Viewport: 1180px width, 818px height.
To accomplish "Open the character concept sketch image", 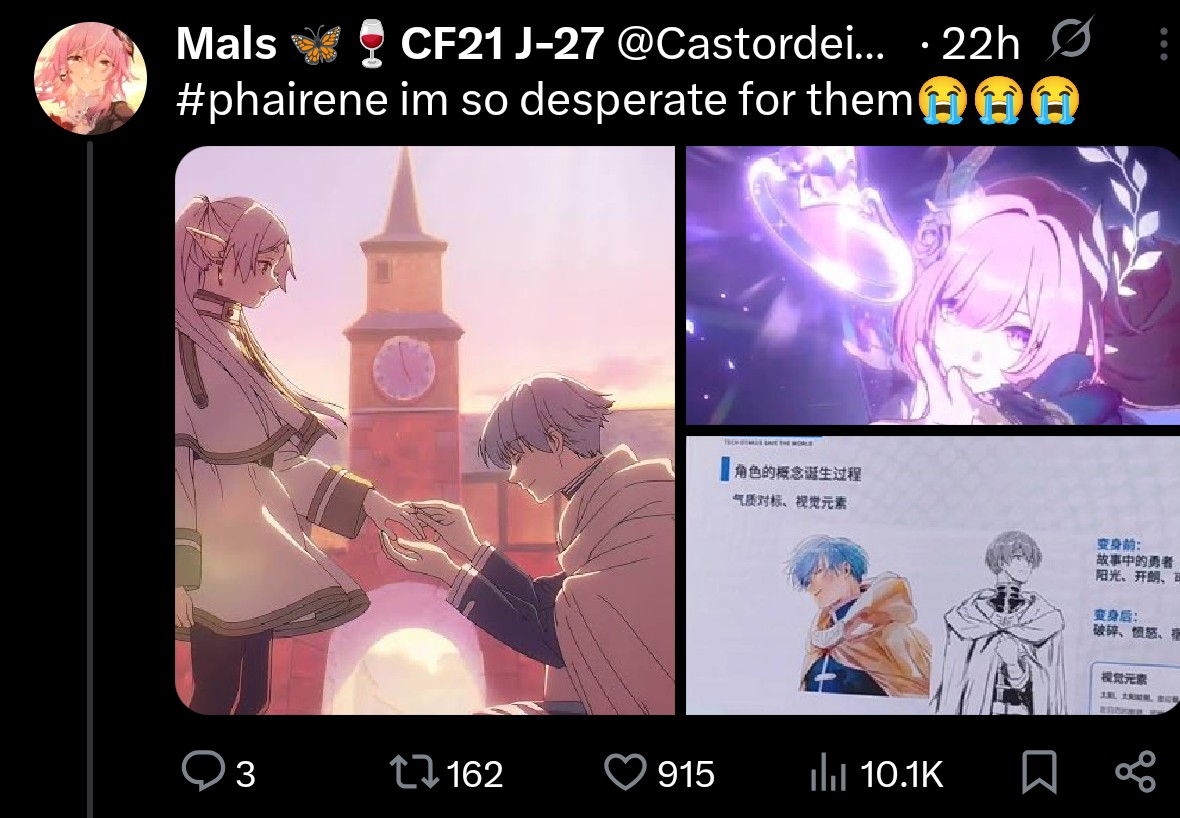I will (x=933, y=576).
